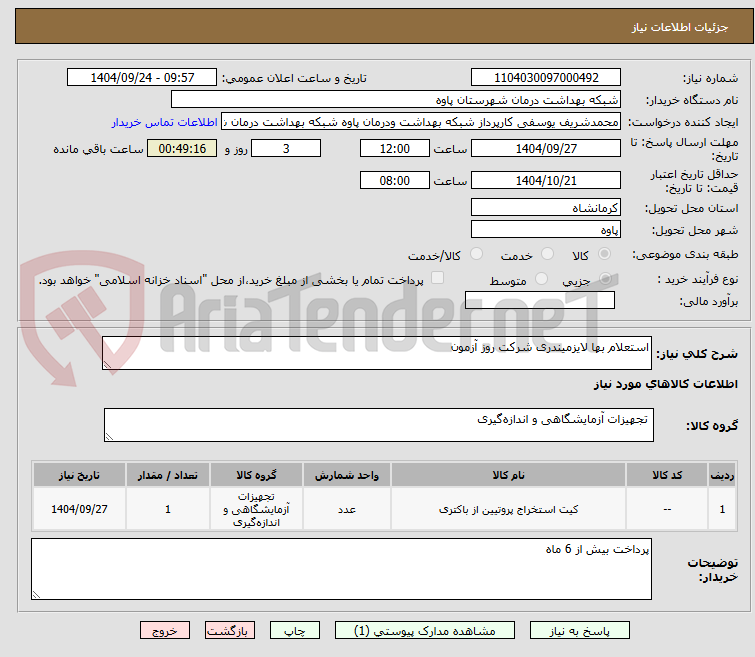Click the گروه کالا text area
Screen dimensions: 755x657
click(379, 425)
